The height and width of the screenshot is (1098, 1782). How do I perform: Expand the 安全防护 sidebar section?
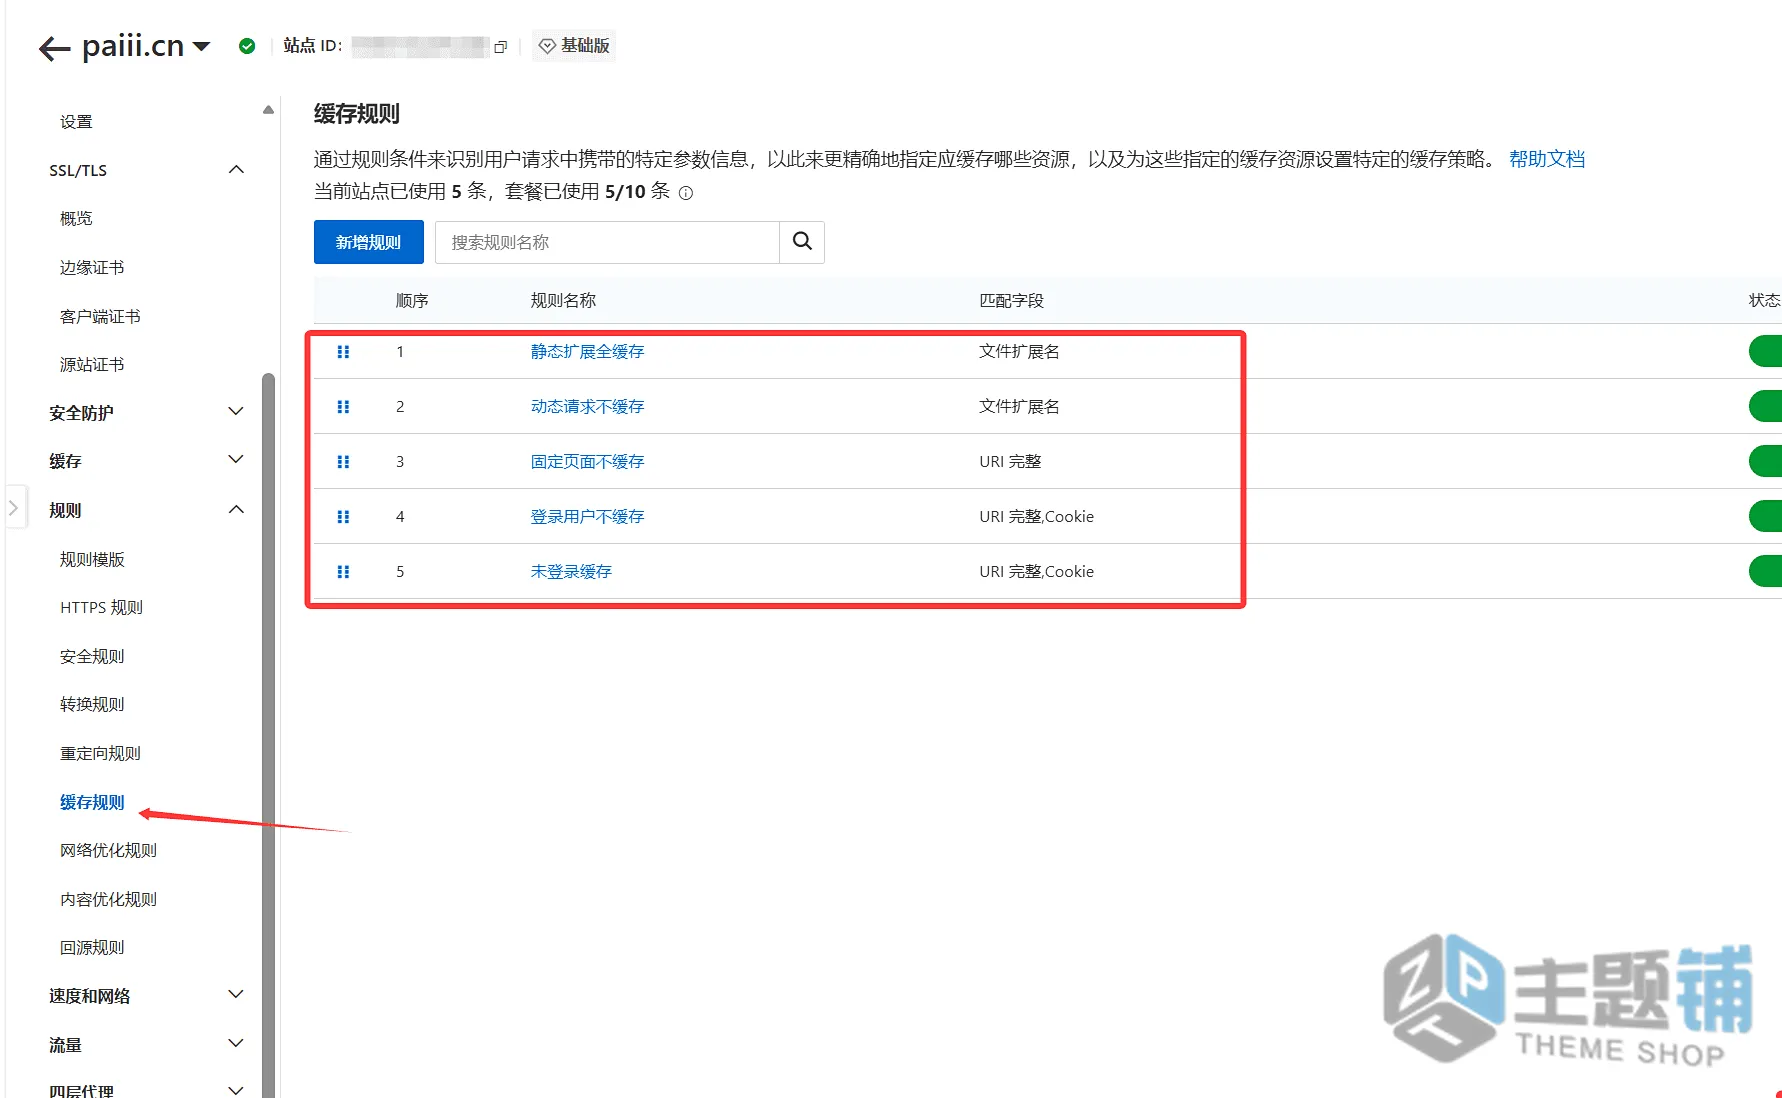point(236,412)
